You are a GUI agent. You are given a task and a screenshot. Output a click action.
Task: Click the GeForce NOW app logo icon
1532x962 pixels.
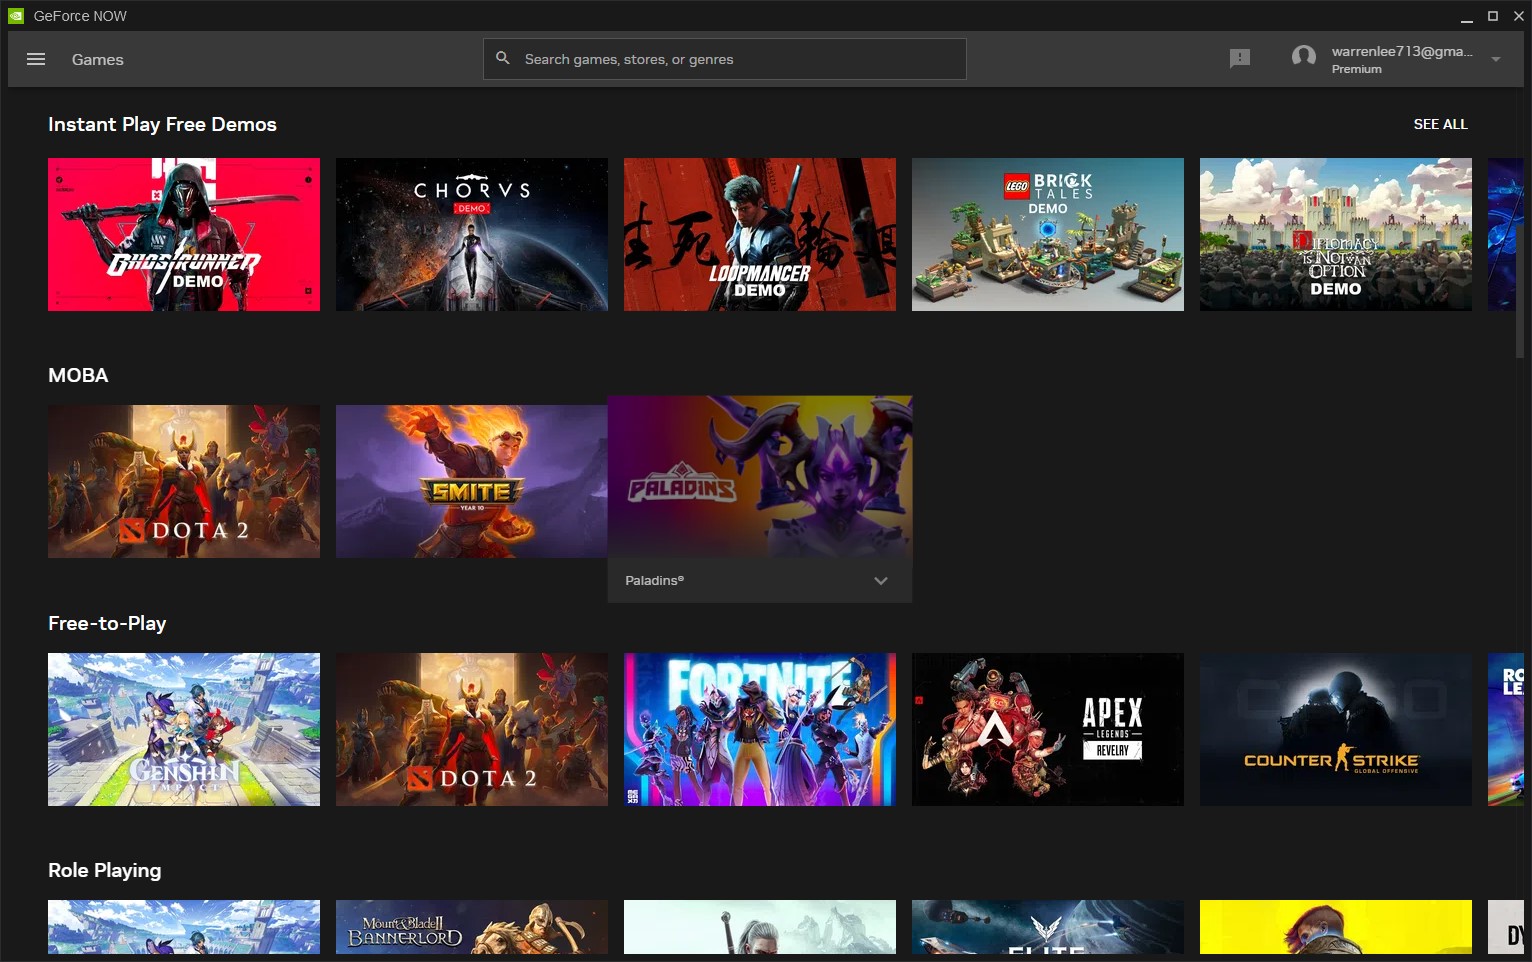(16, 16)
